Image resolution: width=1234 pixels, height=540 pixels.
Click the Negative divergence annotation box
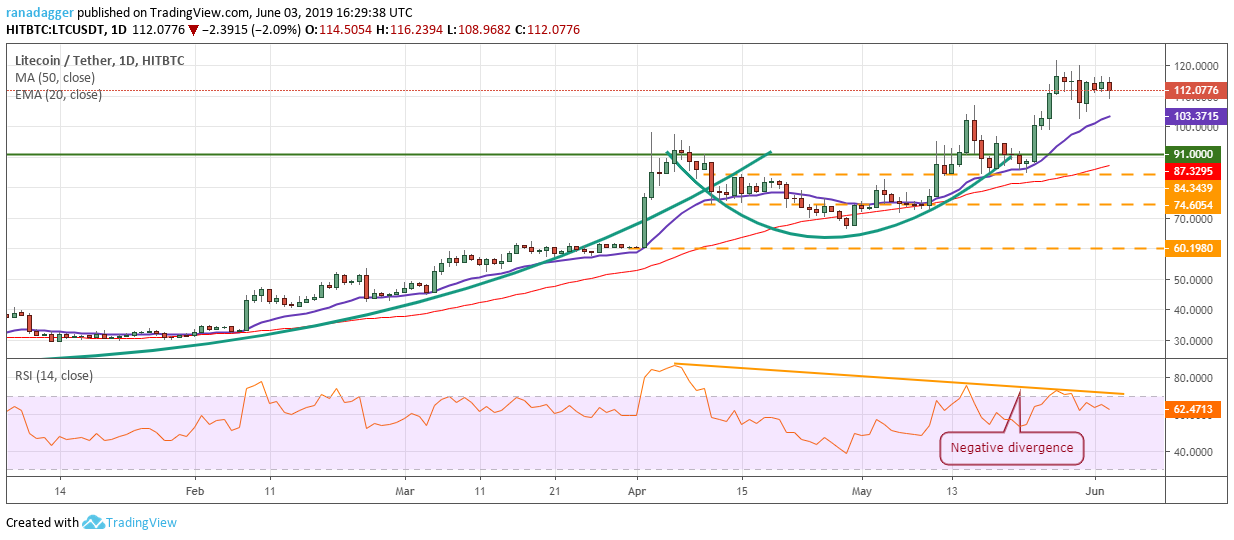click(1012, 448)
